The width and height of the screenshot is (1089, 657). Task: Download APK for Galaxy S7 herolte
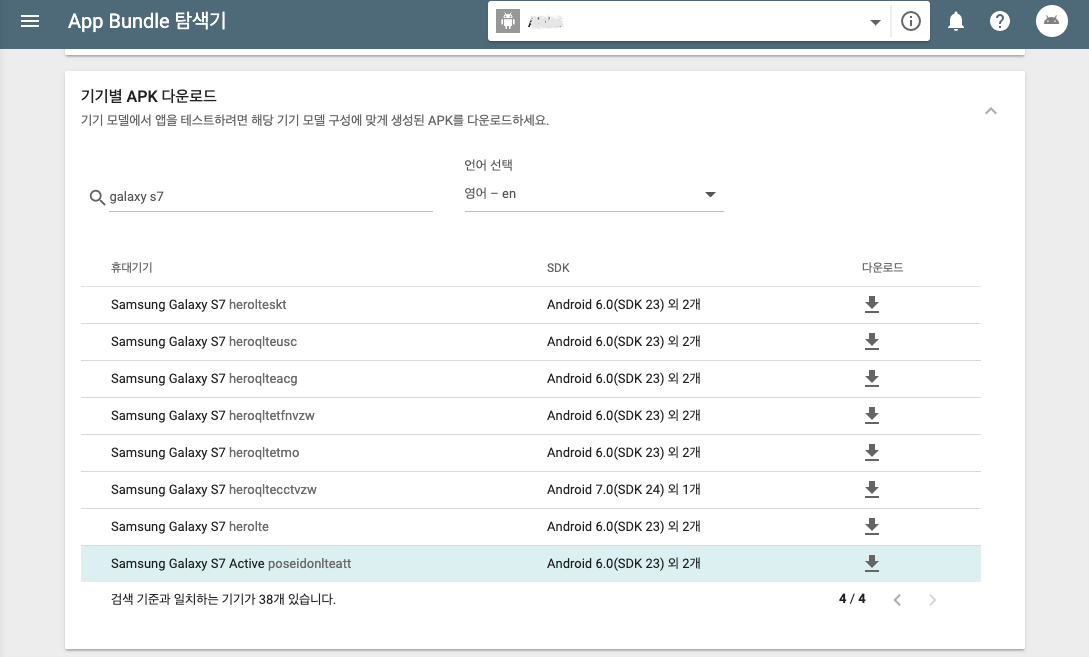point(872,526)
